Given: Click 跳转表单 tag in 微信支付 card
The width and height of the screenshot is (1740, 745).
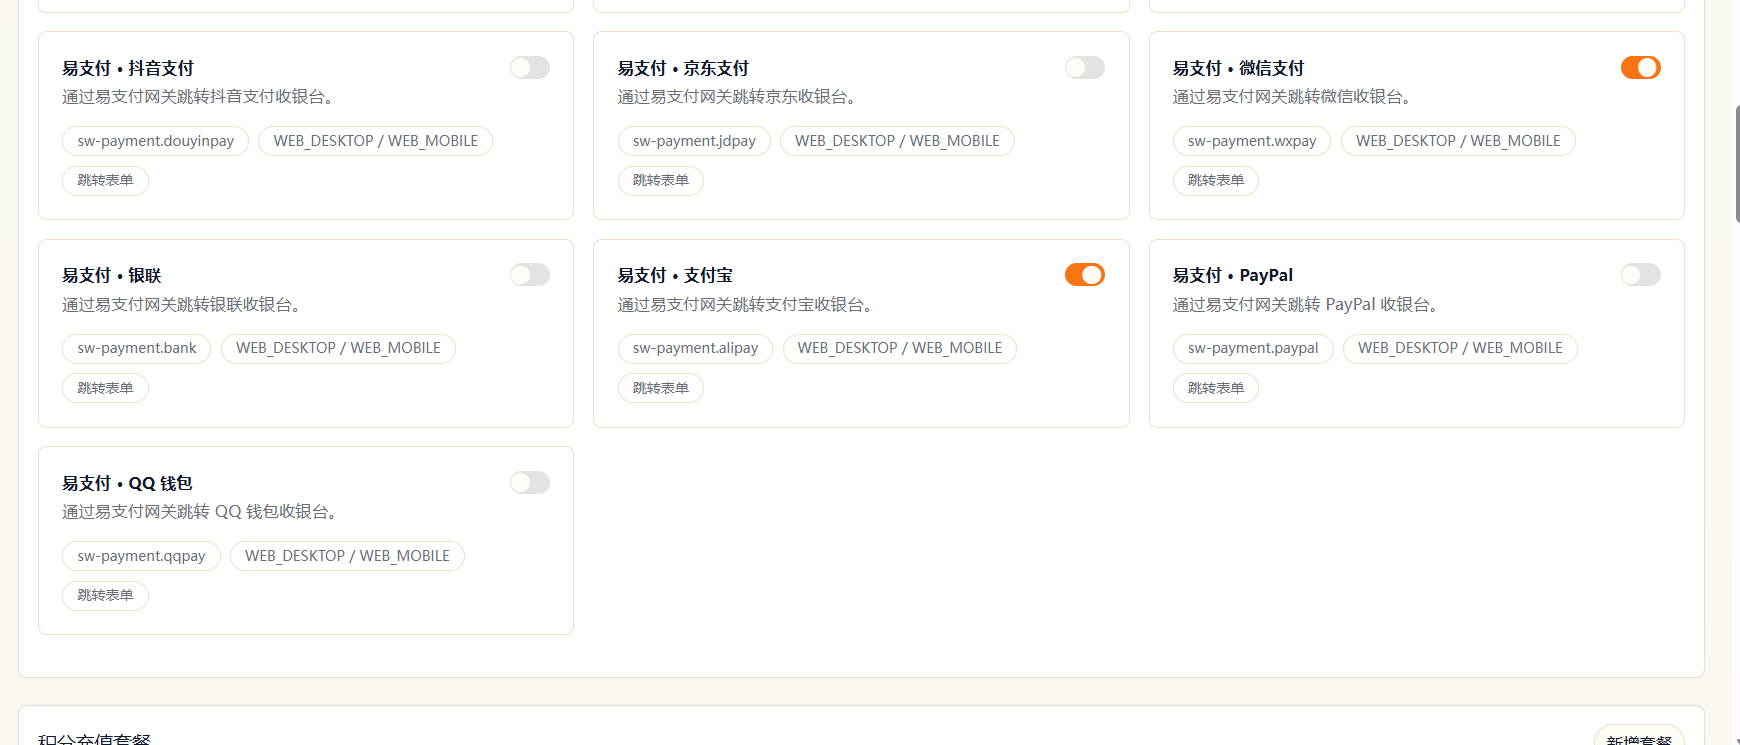Looking at the screenshot, I should pos(1216,181).
